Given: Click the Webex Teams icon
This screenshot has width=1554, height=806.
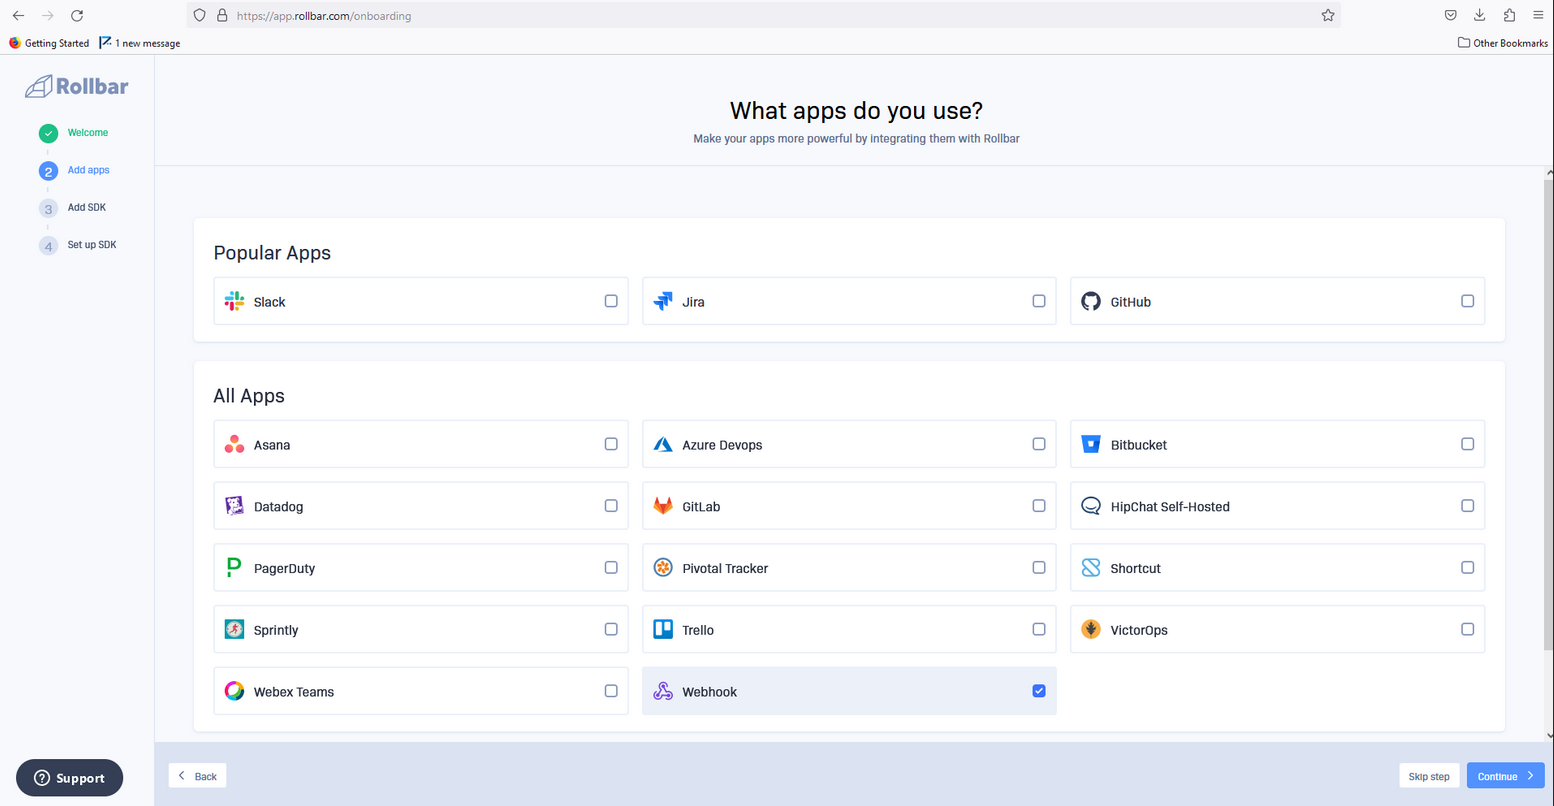Looking at the screenshot, I should [x=234, y=691].
